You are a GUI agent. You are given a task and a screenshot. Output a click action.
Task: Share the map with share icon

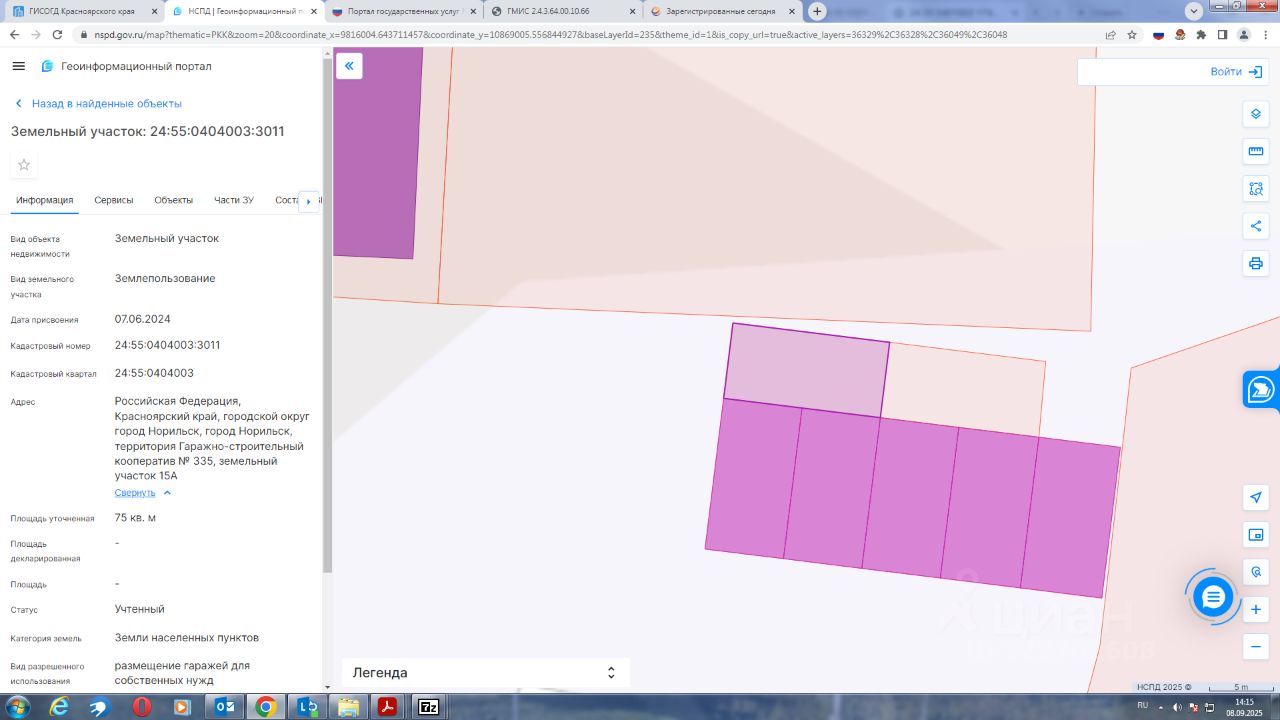coord(1256,226)
